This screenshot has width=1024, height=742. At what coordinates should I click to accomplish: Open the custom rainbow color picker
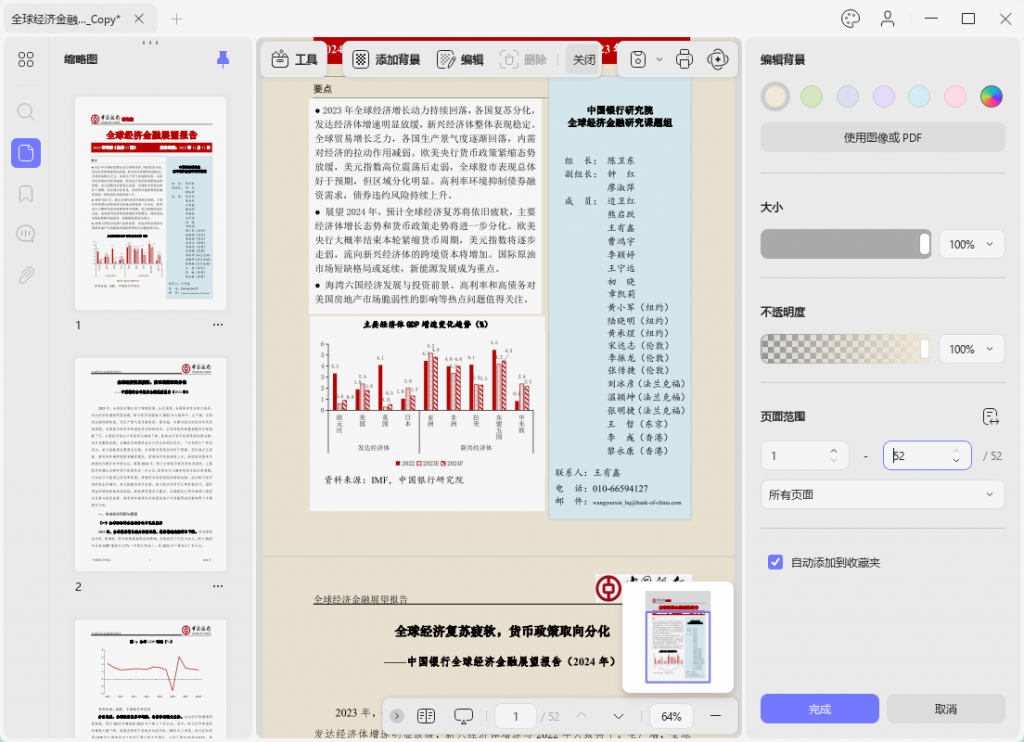[x=991, y=97]
